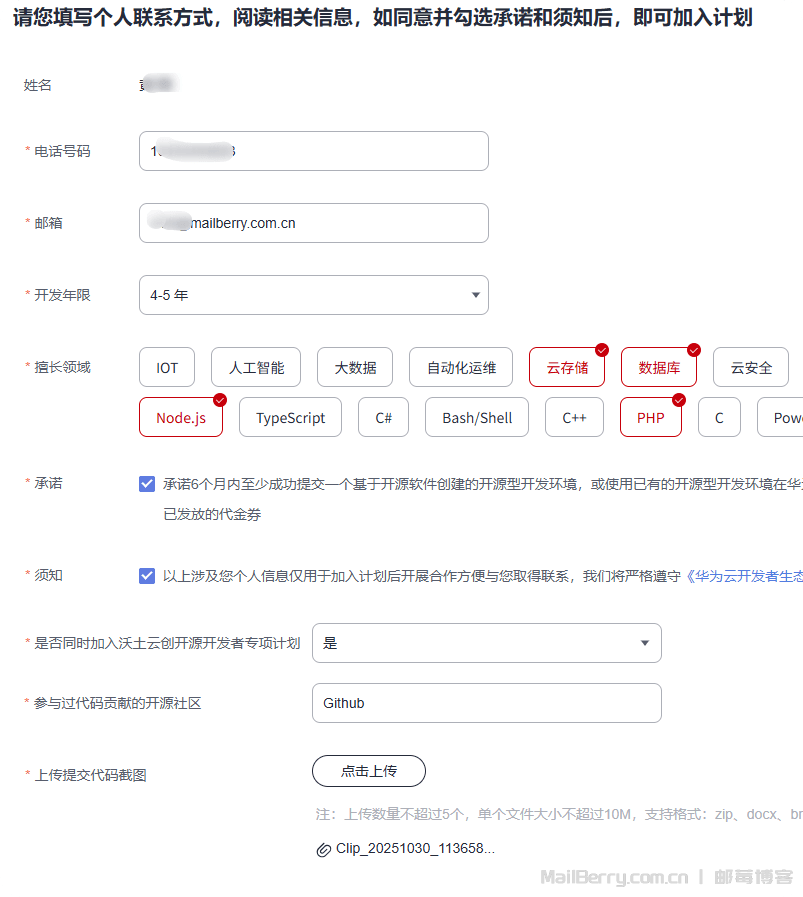Open the 开发年限 dropdown
Screen dimensions: 803x897
point(313,295)
